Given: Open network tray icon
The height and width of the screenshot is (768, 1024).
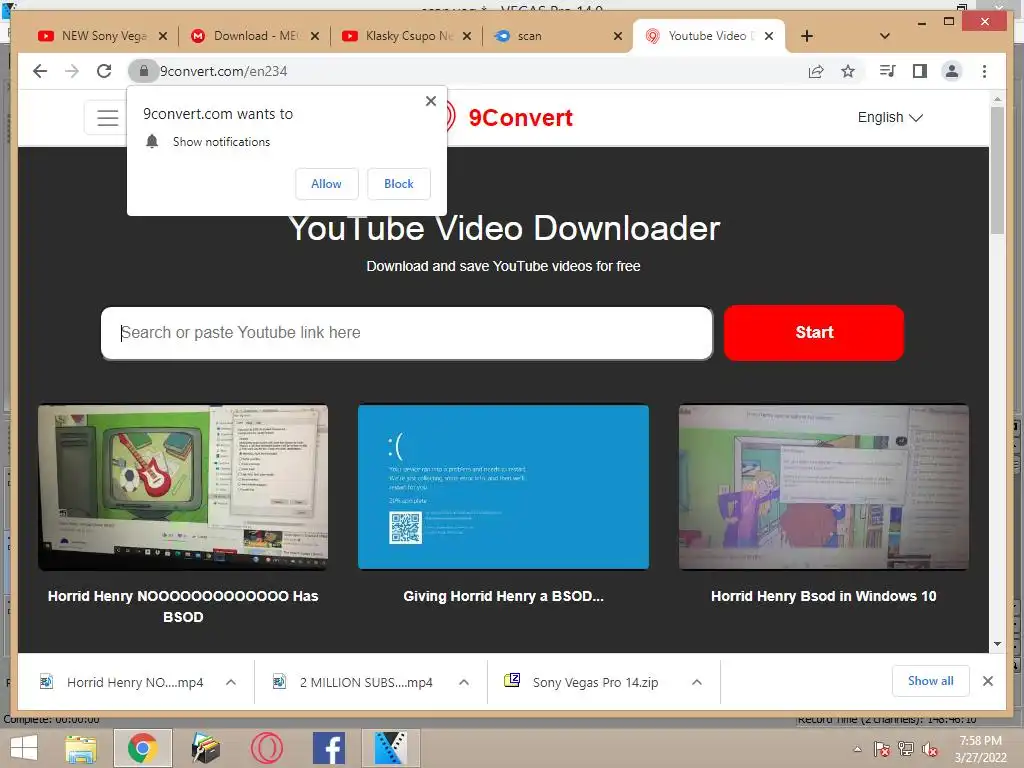Looking at the screenshot, I should (x=906, y=749).
